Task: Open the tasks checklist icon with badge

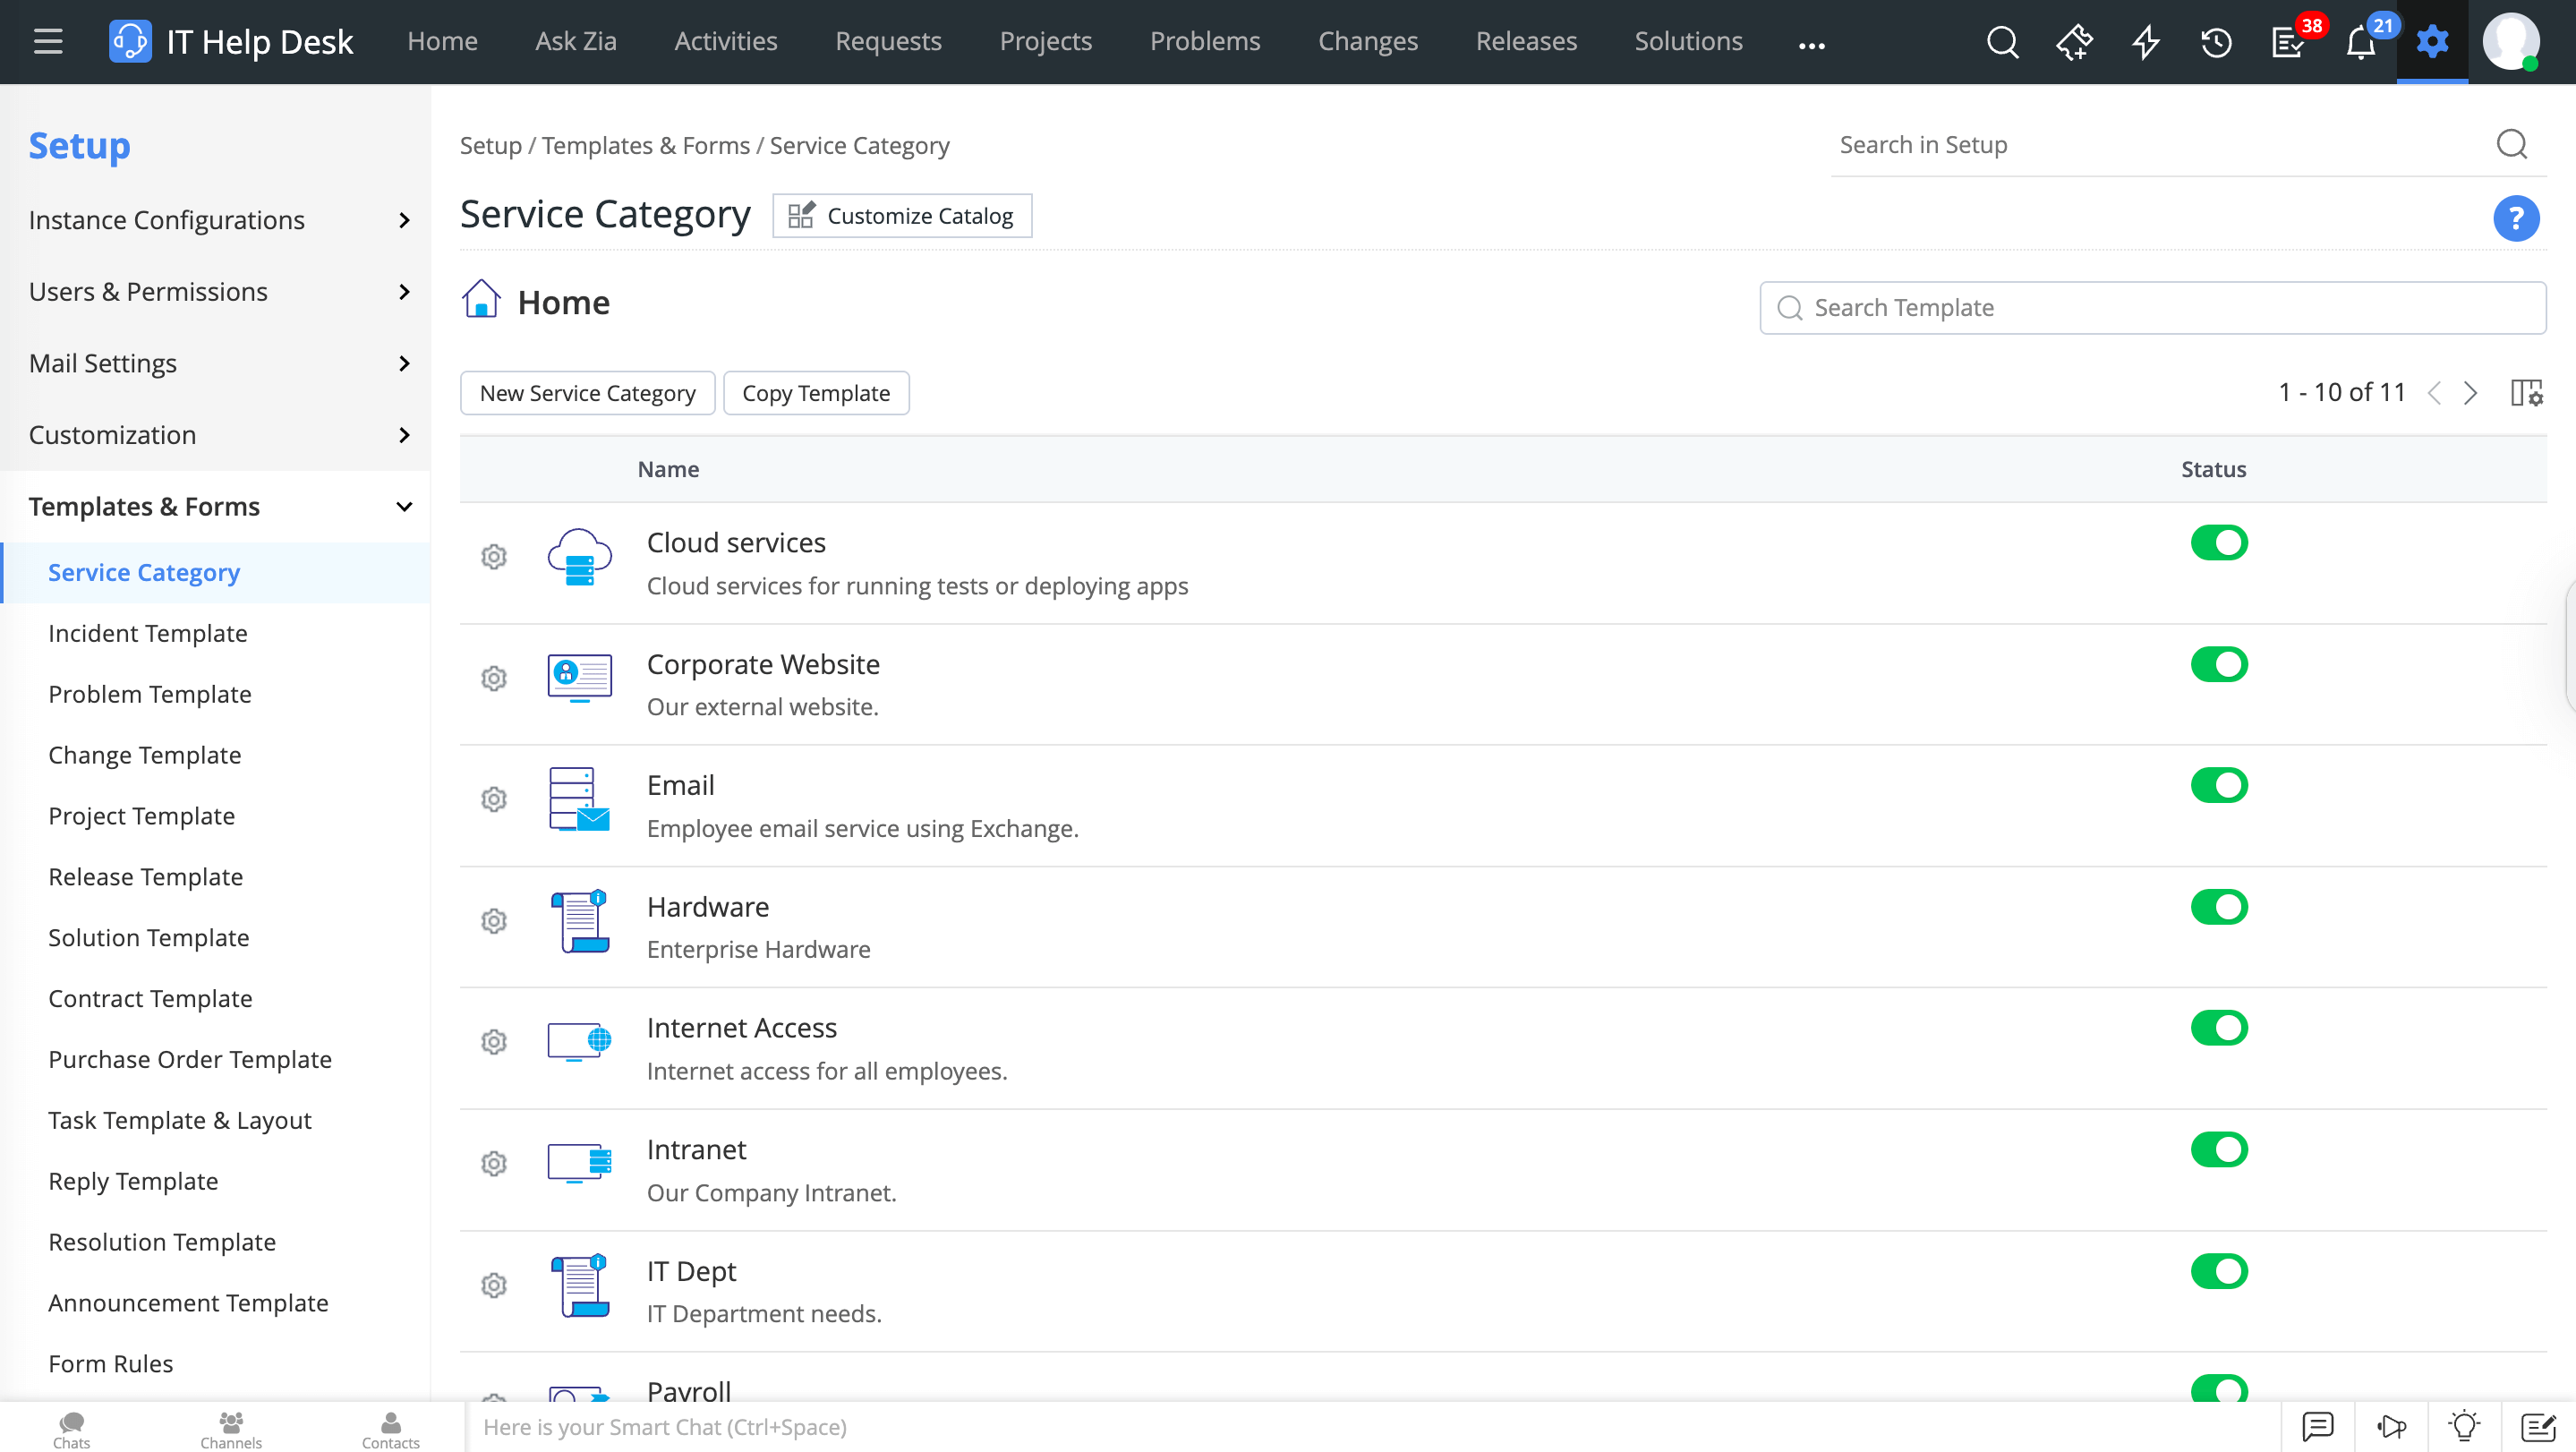Action: (2288, 42)
